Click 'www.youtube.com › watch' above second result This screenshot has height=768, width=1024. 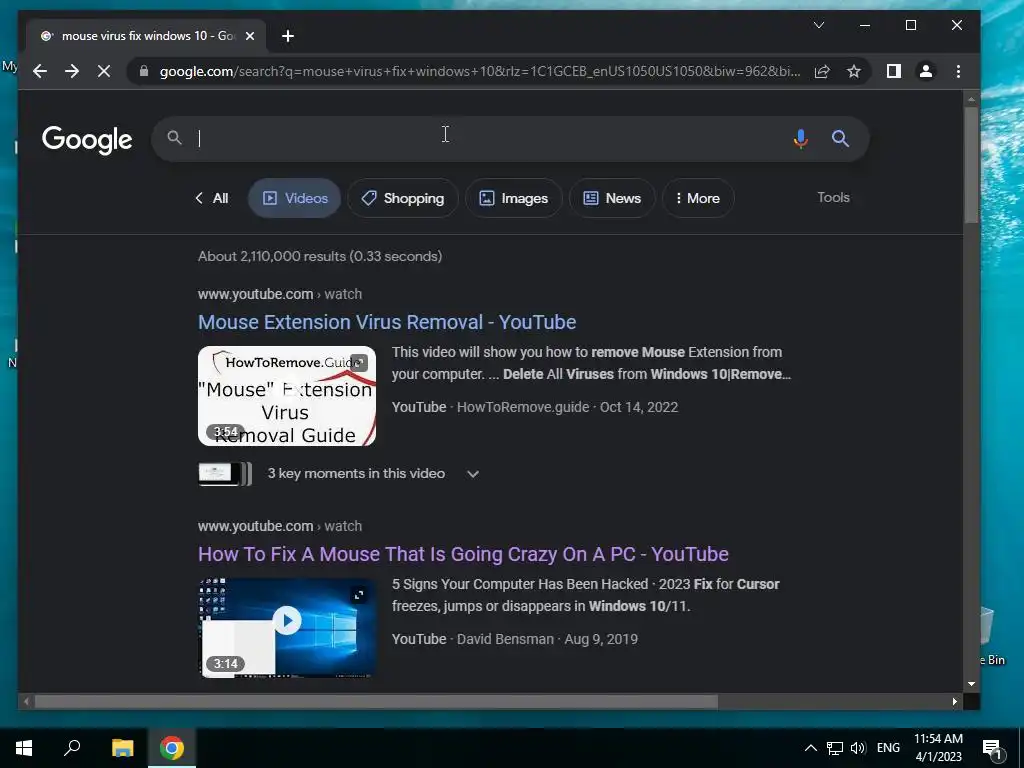[280, 526]
